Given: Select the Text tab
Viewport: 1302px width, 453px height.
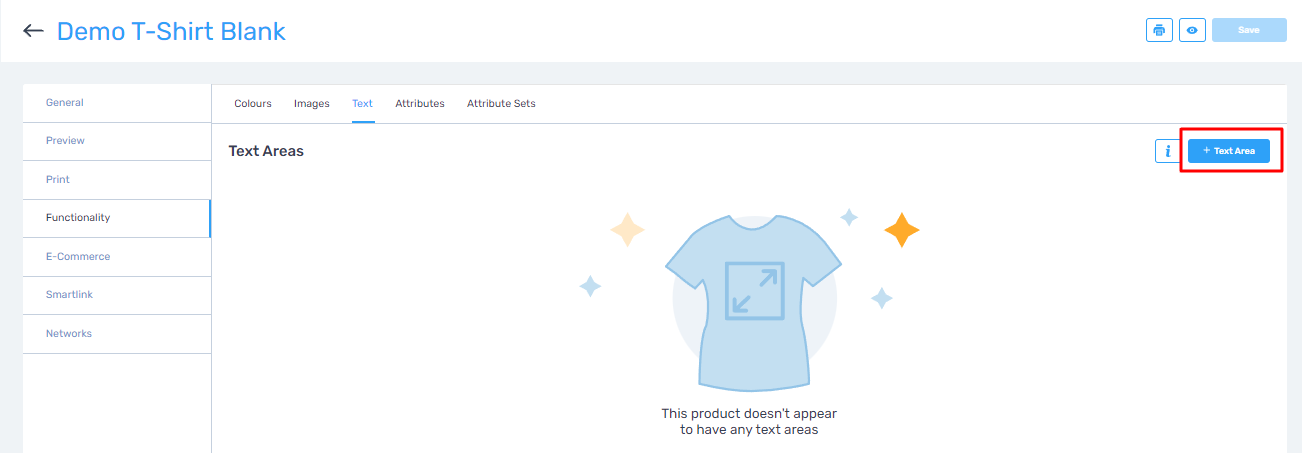Looking at the screenshot, I should [x=363, y=104].
